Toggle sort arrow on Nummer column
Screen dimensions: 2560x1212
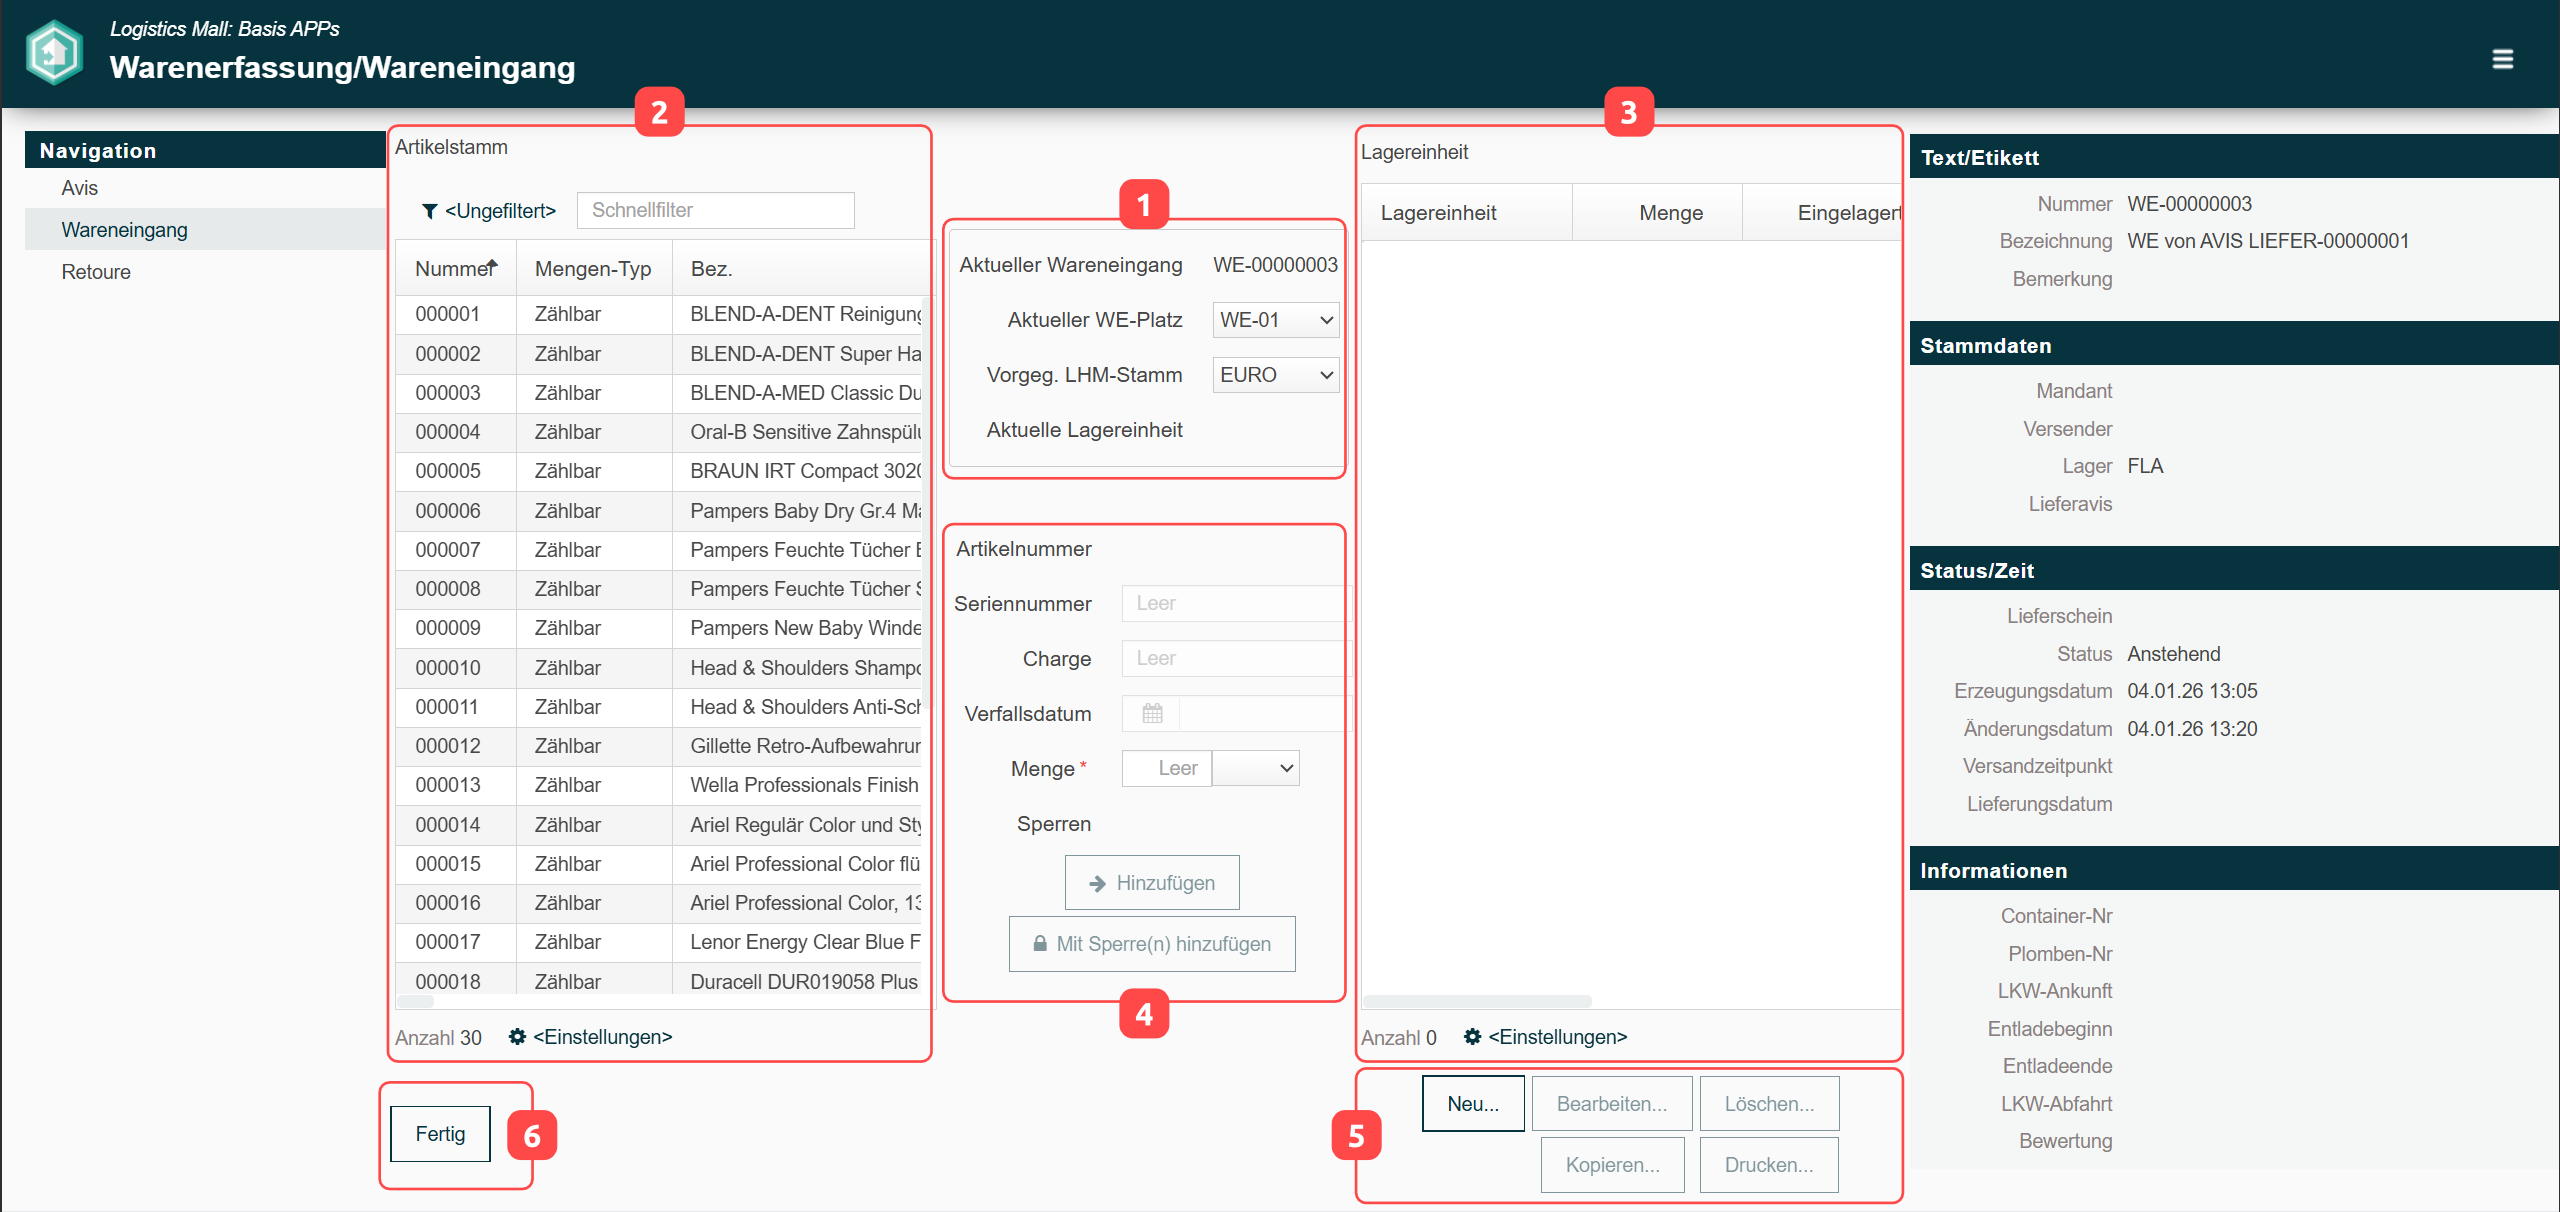tap(492, 266)
